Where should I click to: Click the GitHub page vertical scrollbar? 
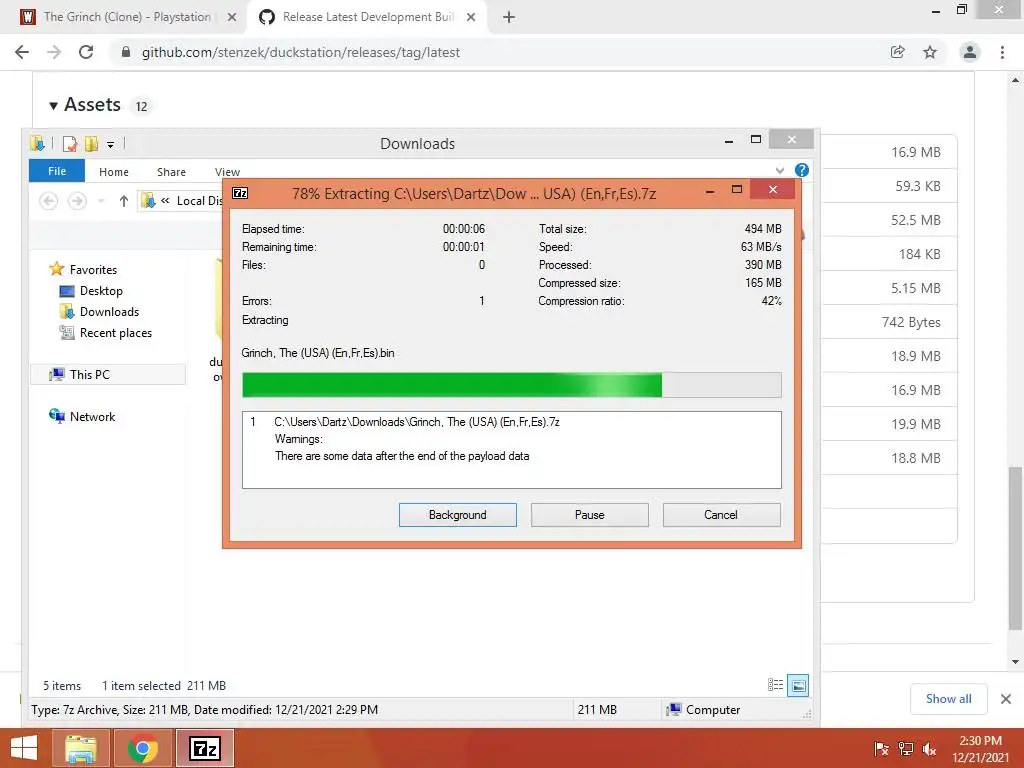coord(1015,549)
